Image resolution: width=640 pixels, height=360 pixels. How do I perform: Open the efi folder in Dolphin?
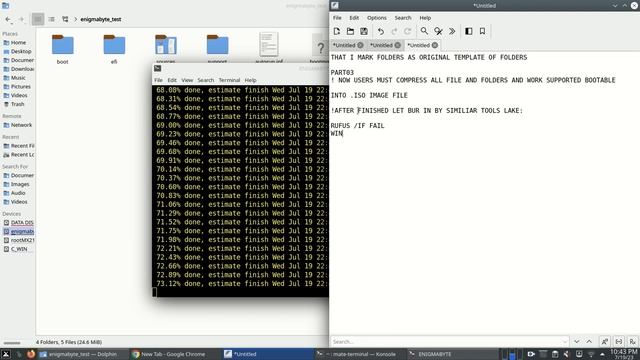(114, 49)
